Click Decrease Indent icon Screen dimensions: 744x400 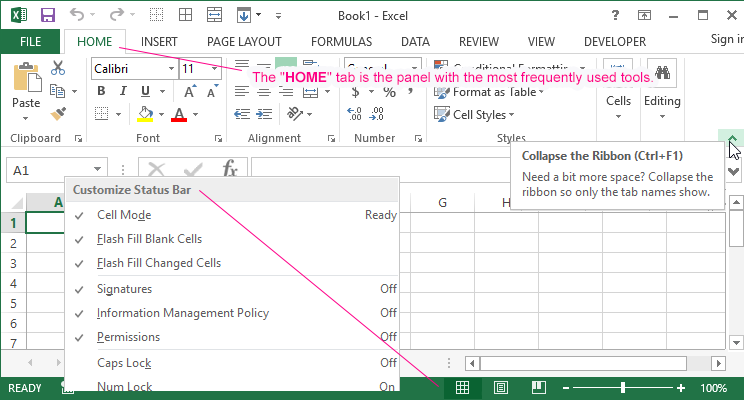coord(242,114)
